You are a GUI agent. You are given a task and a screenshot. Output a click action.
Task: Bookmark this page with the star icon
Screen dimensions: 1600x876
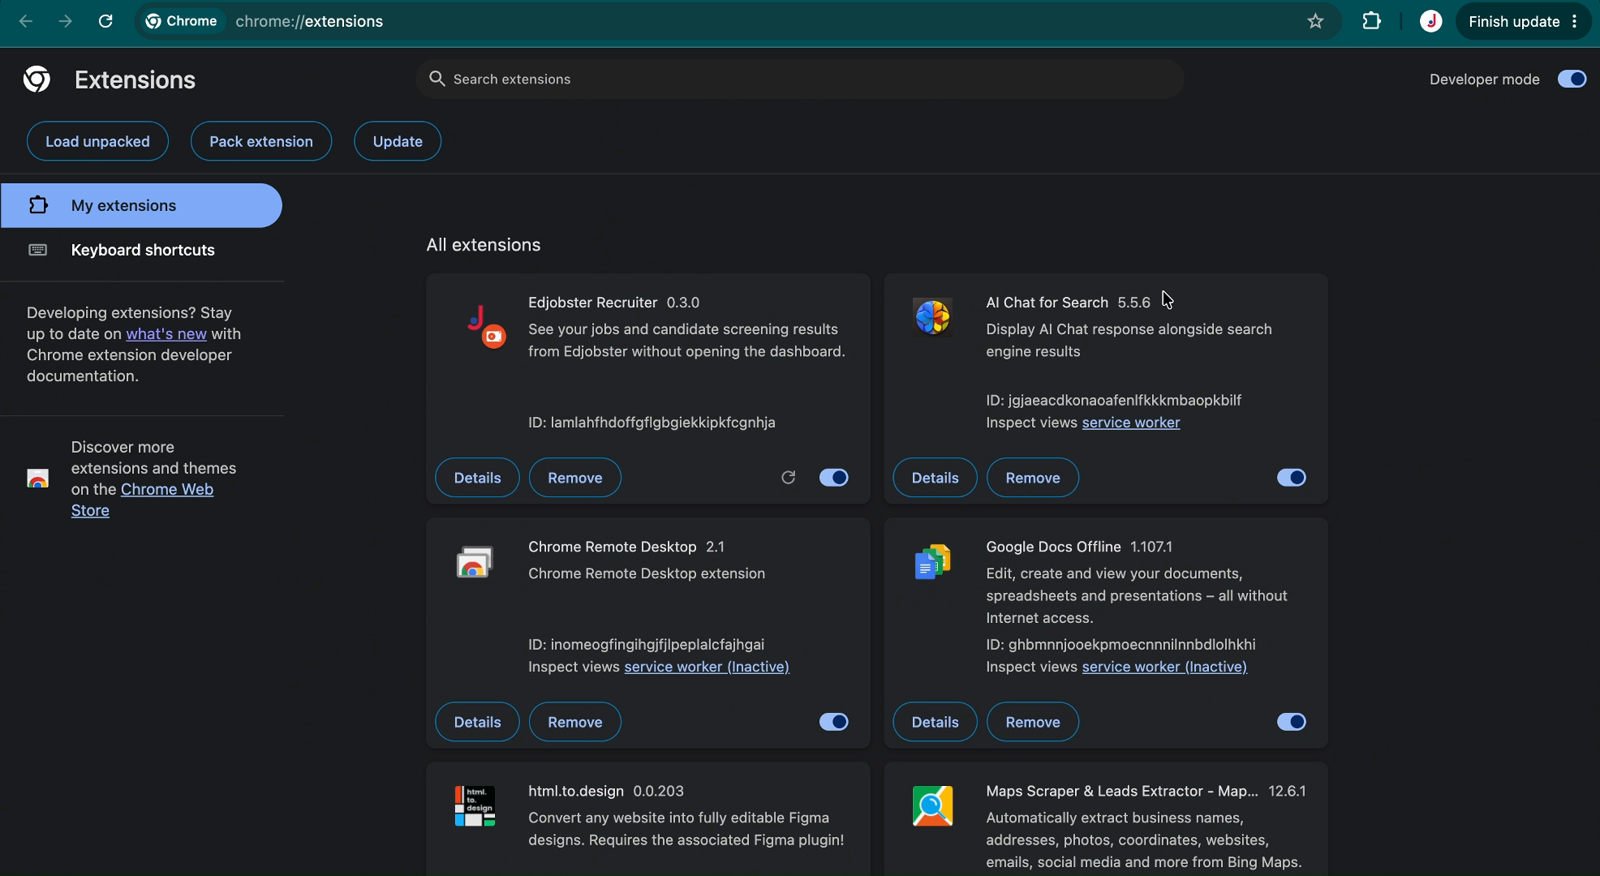[x=1316, y=21]
